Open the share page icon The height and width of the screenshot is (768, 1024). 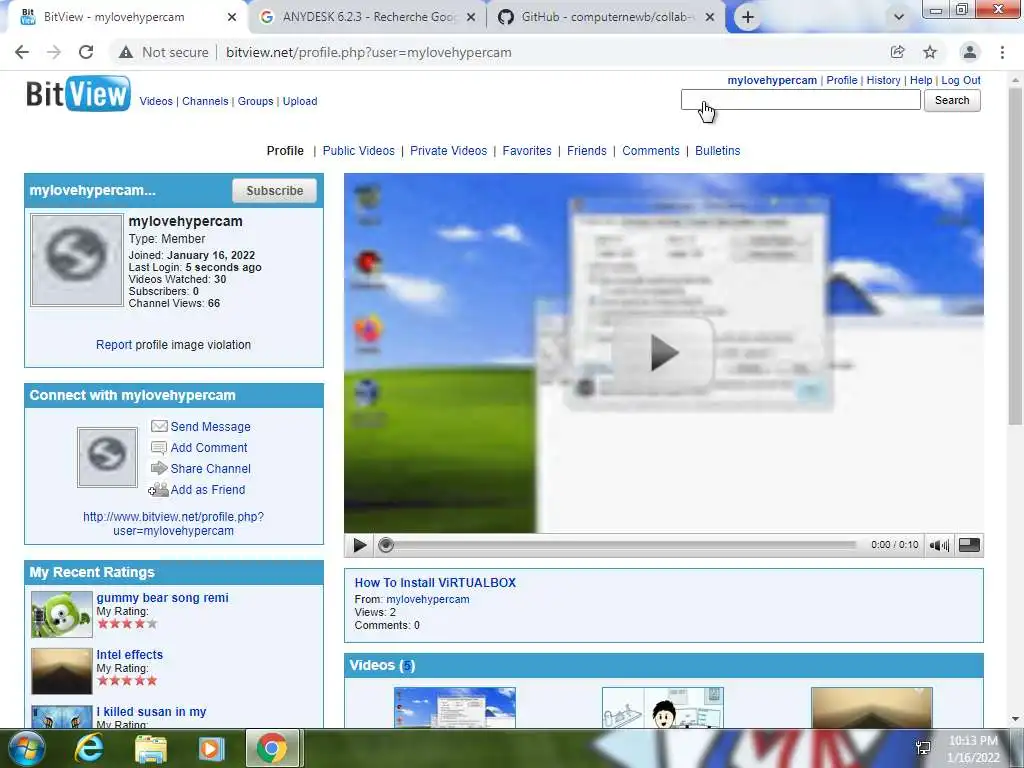pos(897,52)
